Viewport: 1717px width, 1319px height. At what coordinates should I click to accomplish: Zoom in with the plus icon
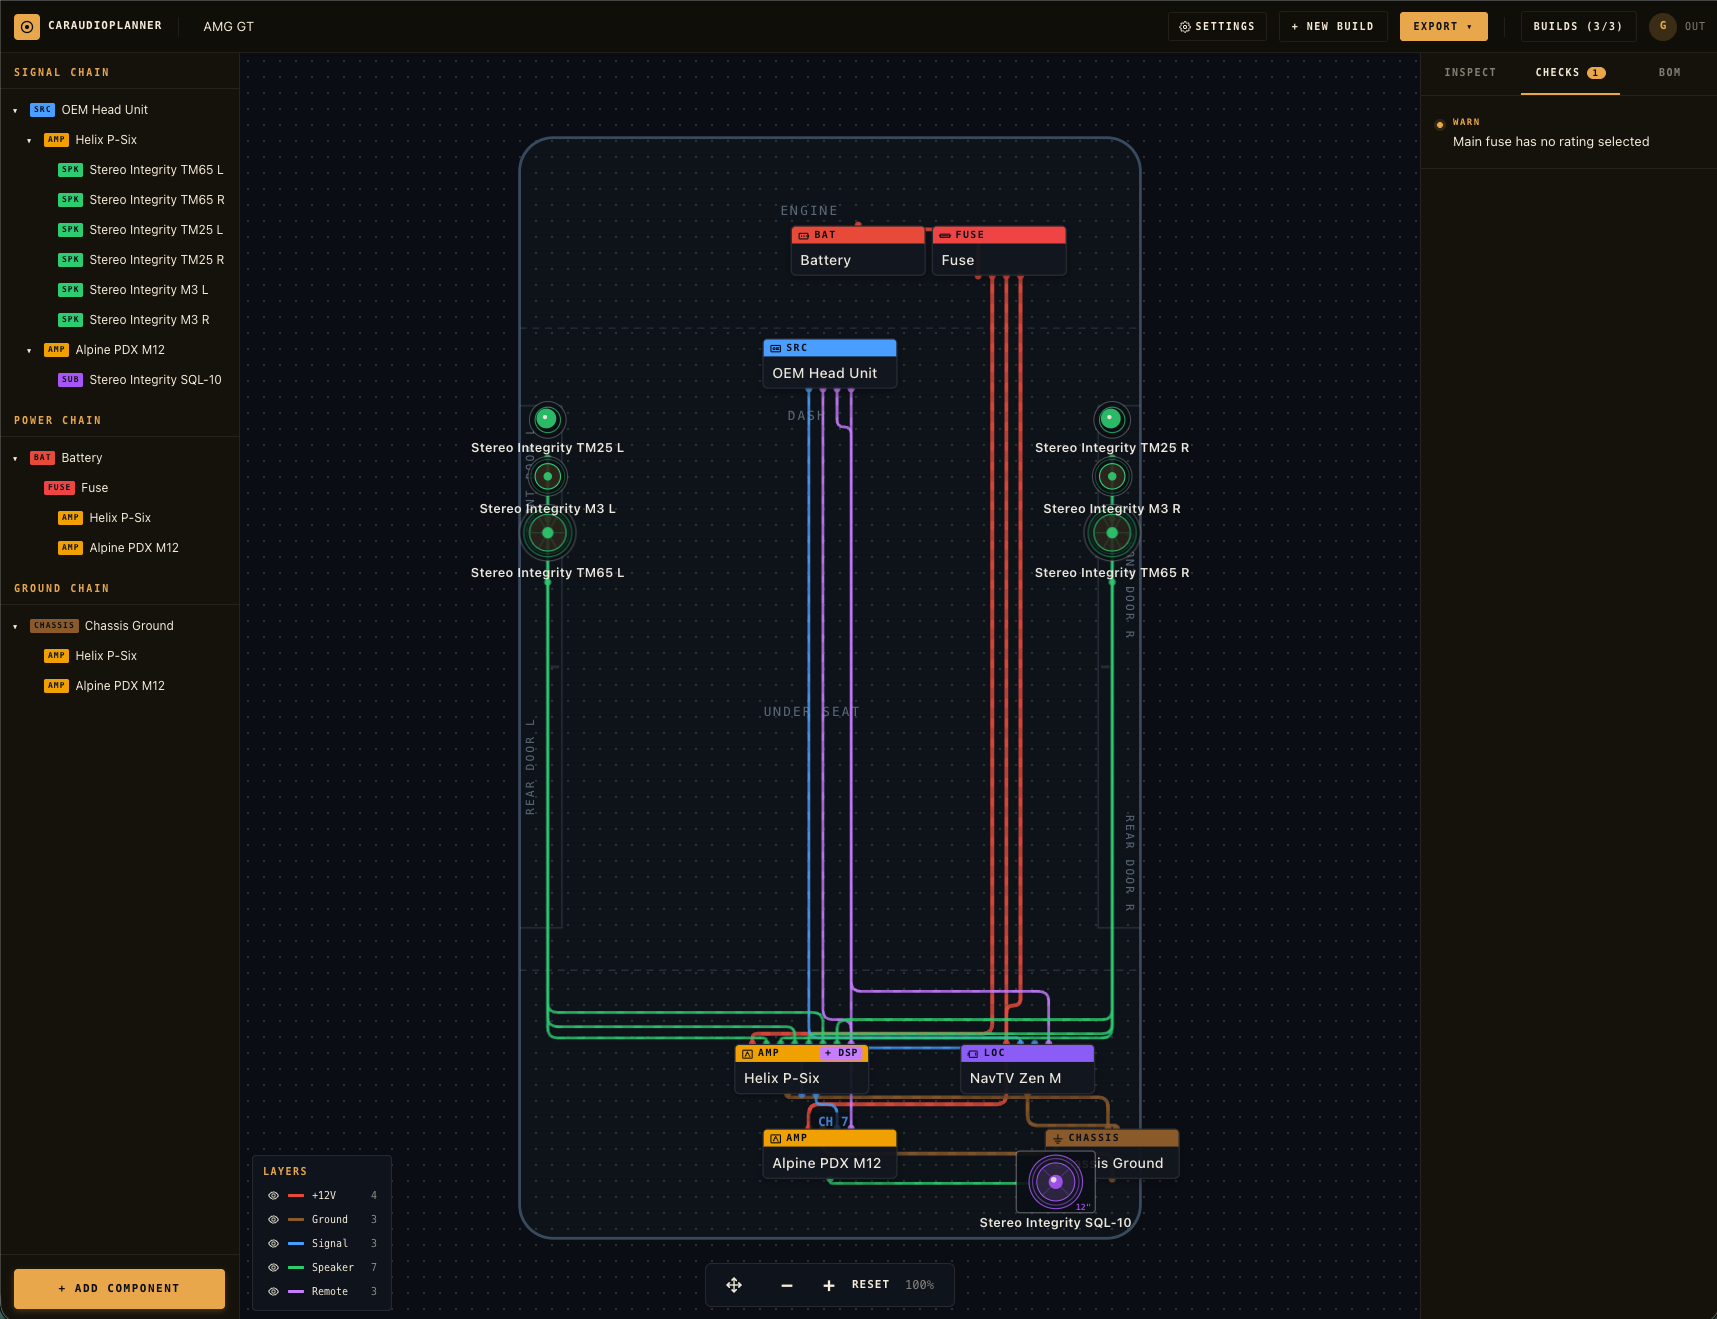(x=828, y=1285)
